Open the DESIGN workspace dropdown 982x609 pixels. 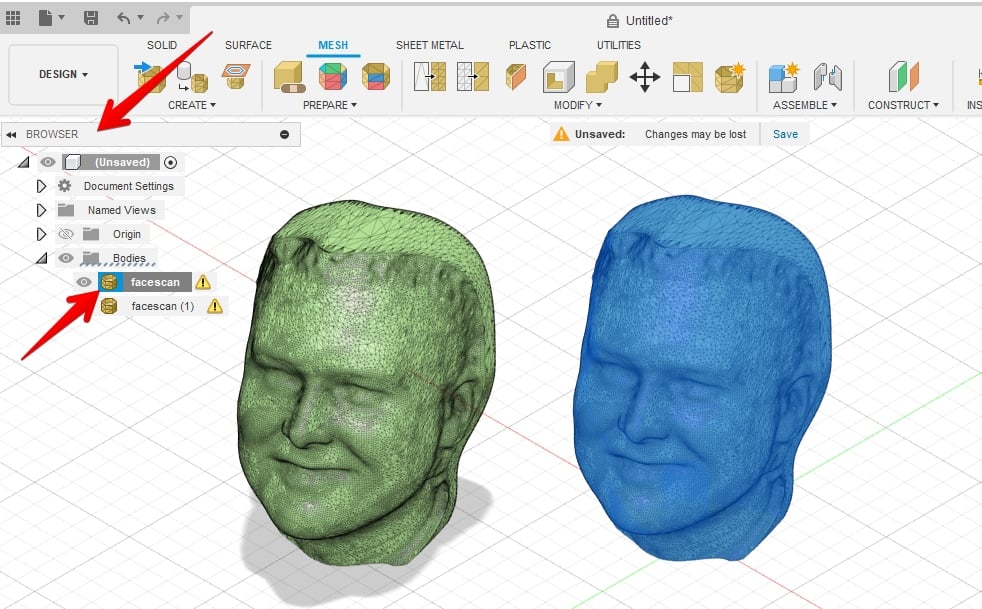[63, 74]
